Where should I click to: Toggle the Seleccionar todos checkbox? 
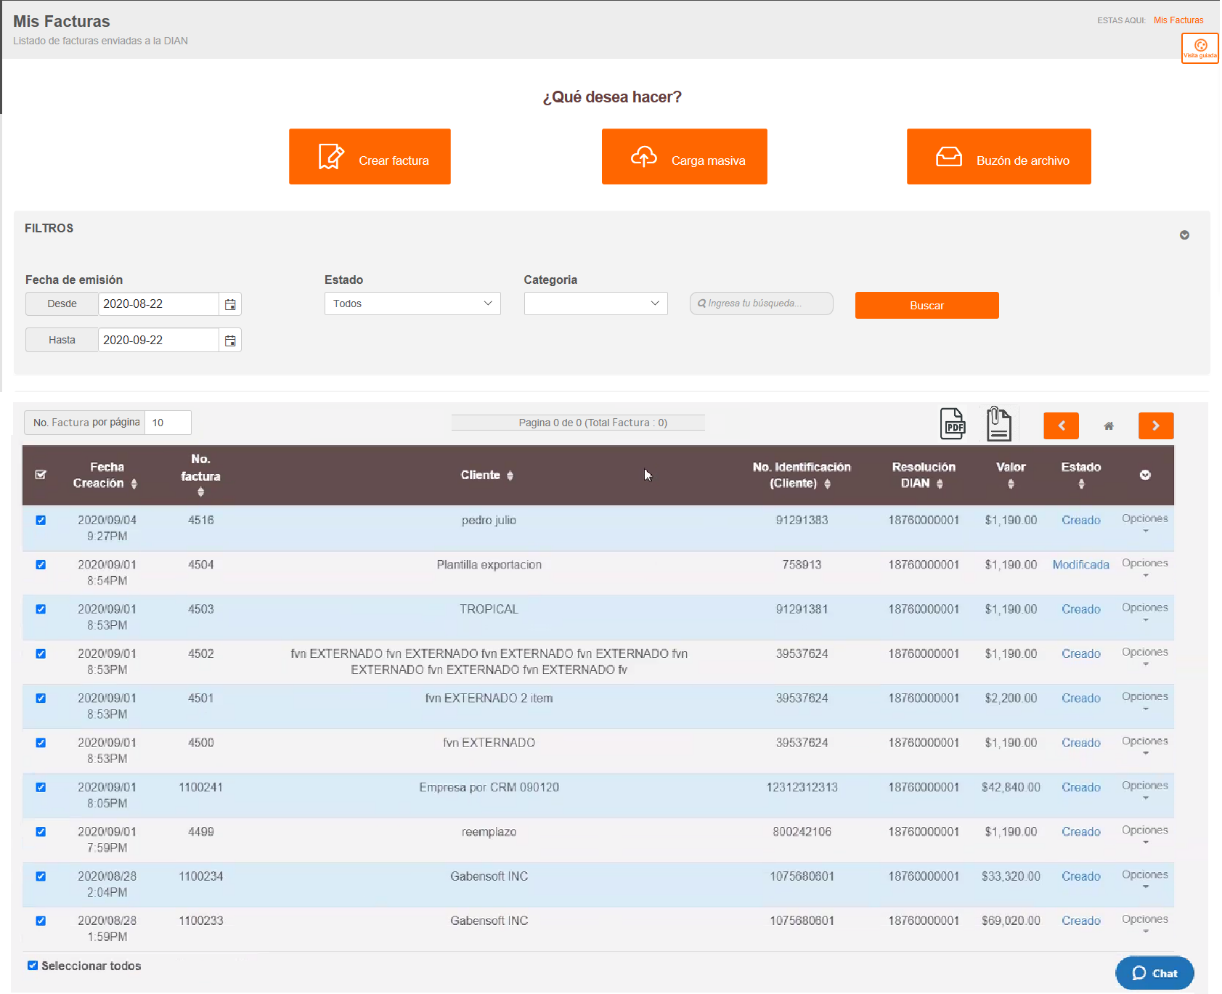tap(33, 966)
